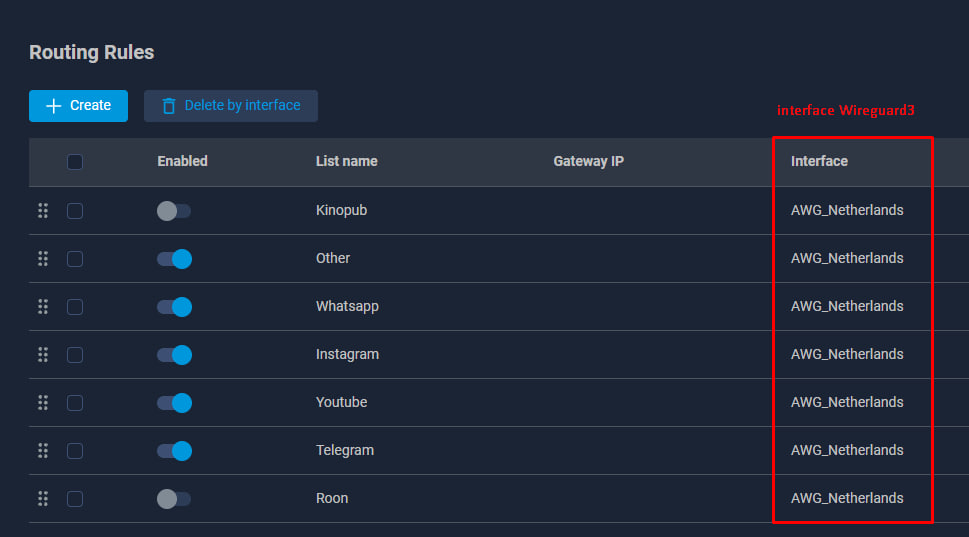Select the Instagram row checkbox
This screenshot has height=537, width=969.
pos(75,355)
